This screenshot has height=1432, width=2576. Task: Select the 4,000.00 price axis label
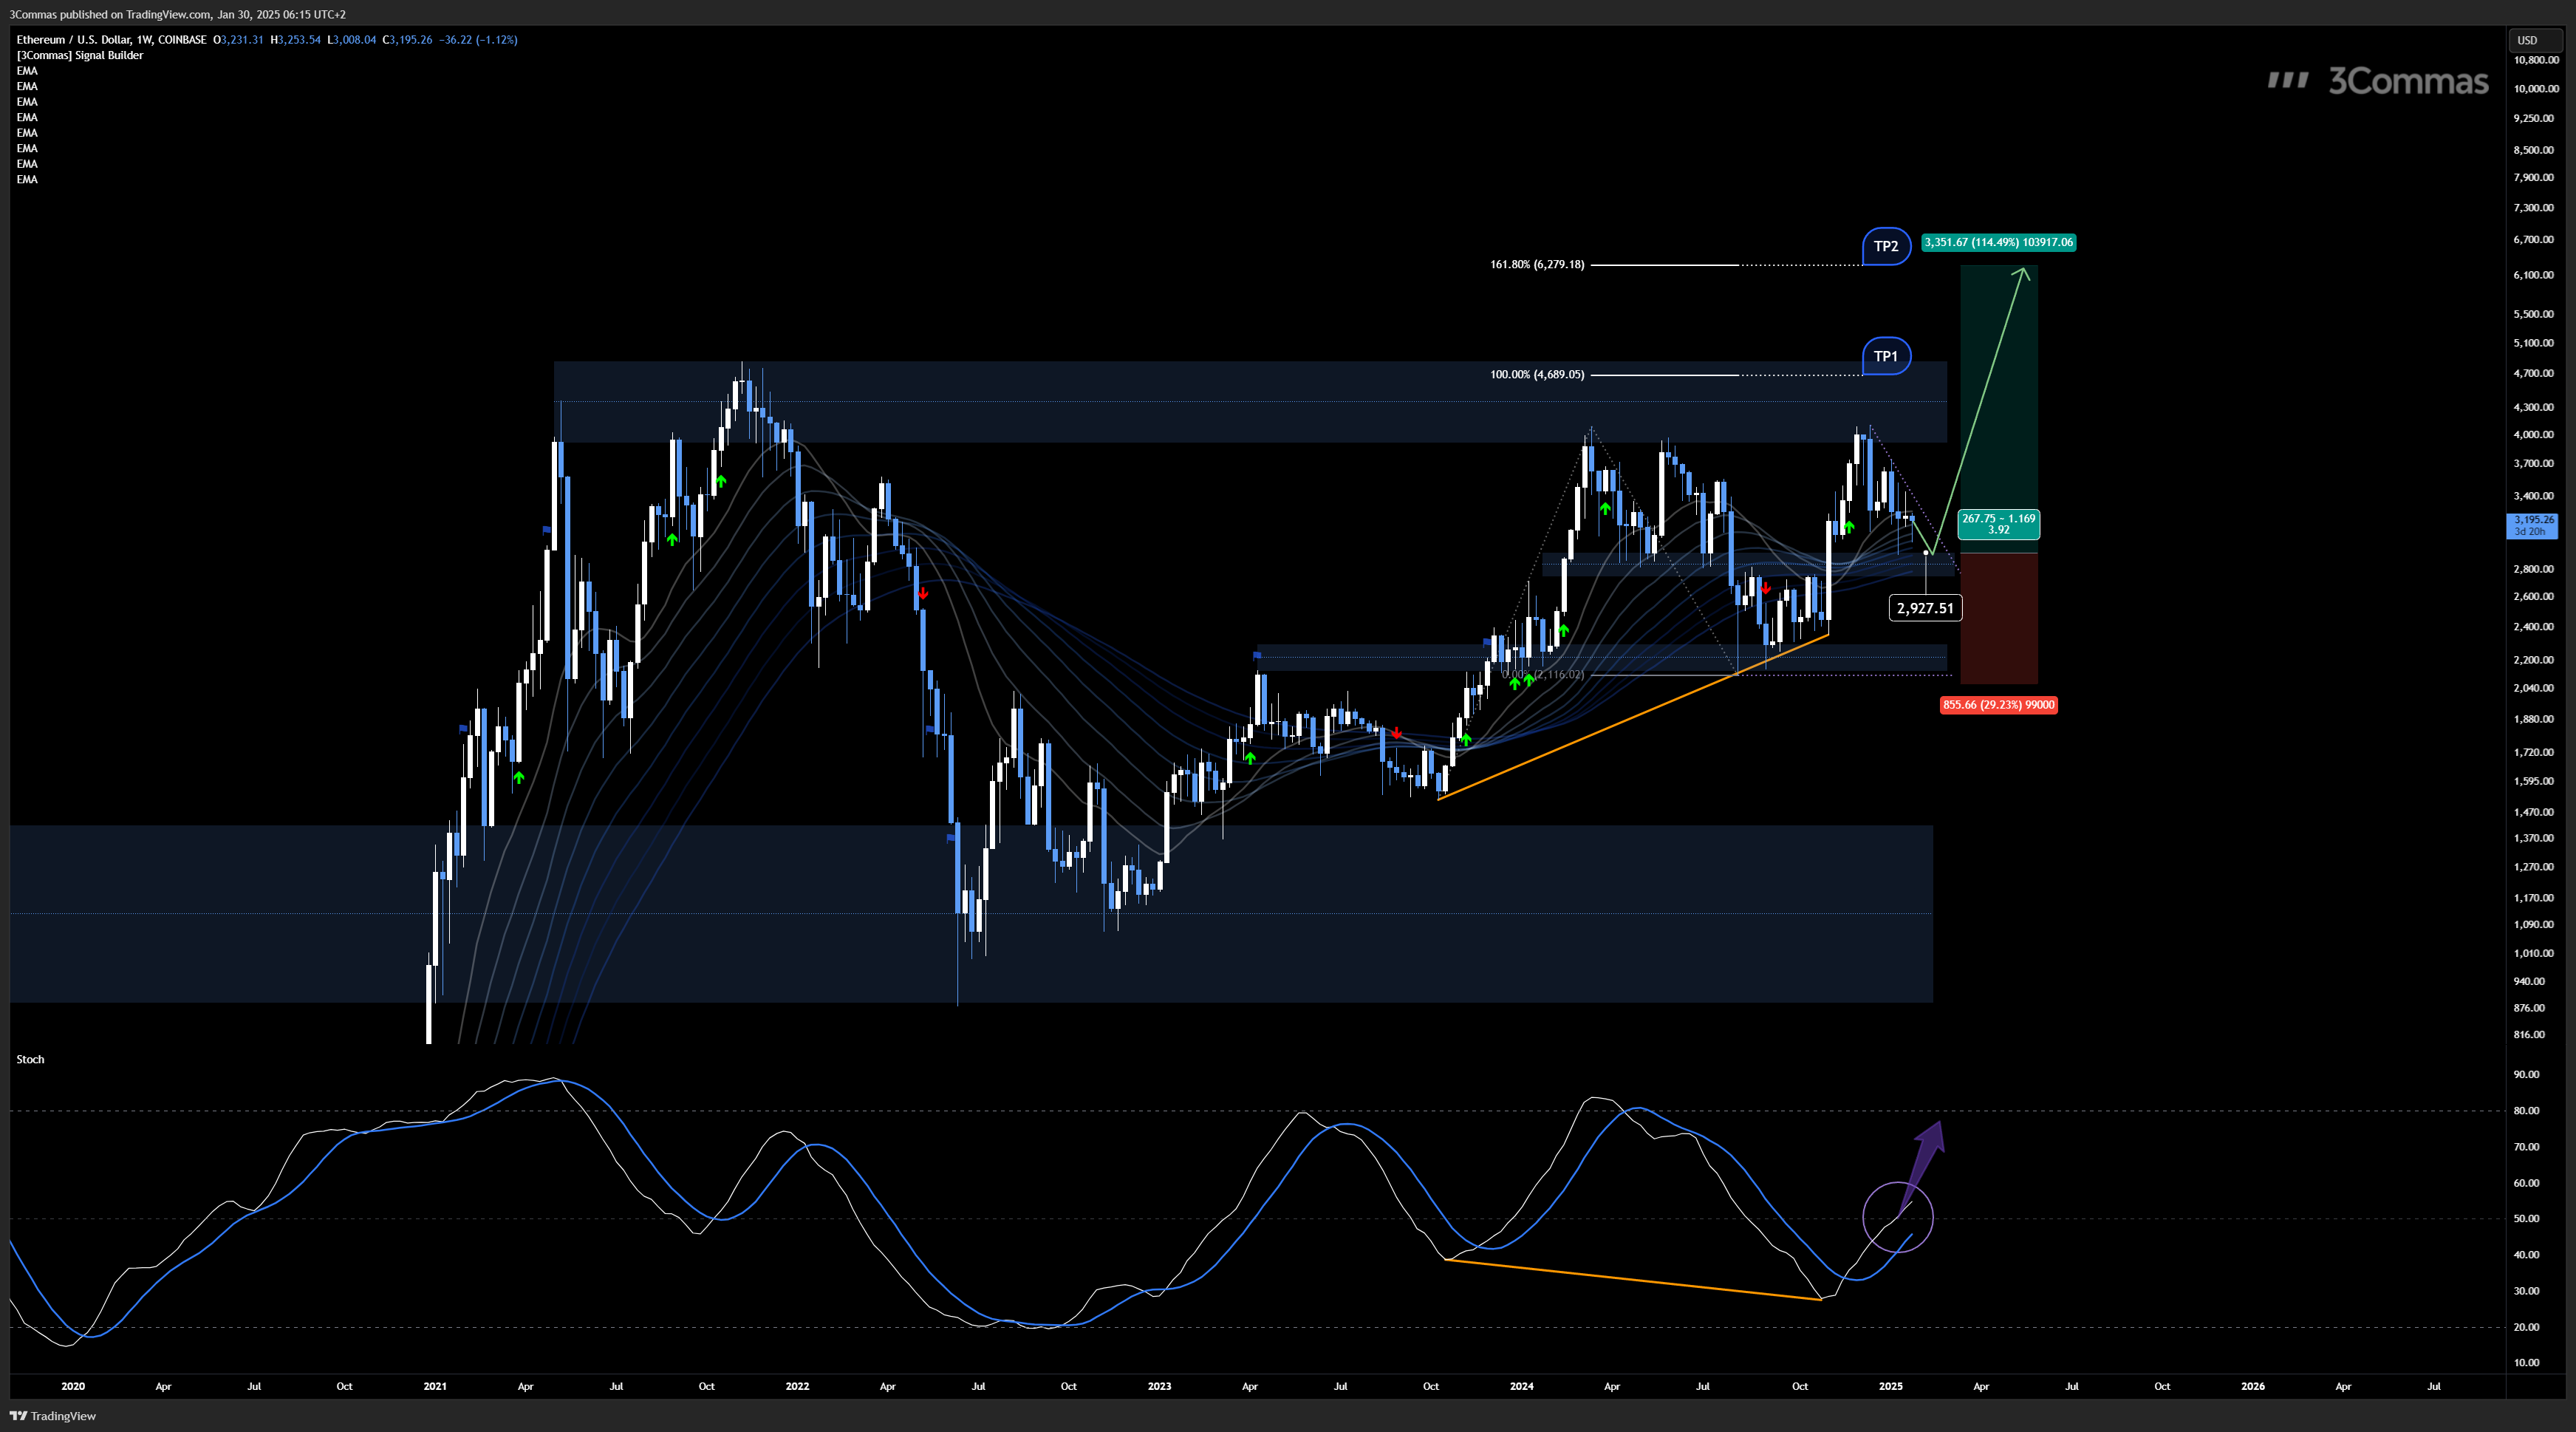[x=2533, y=434]
